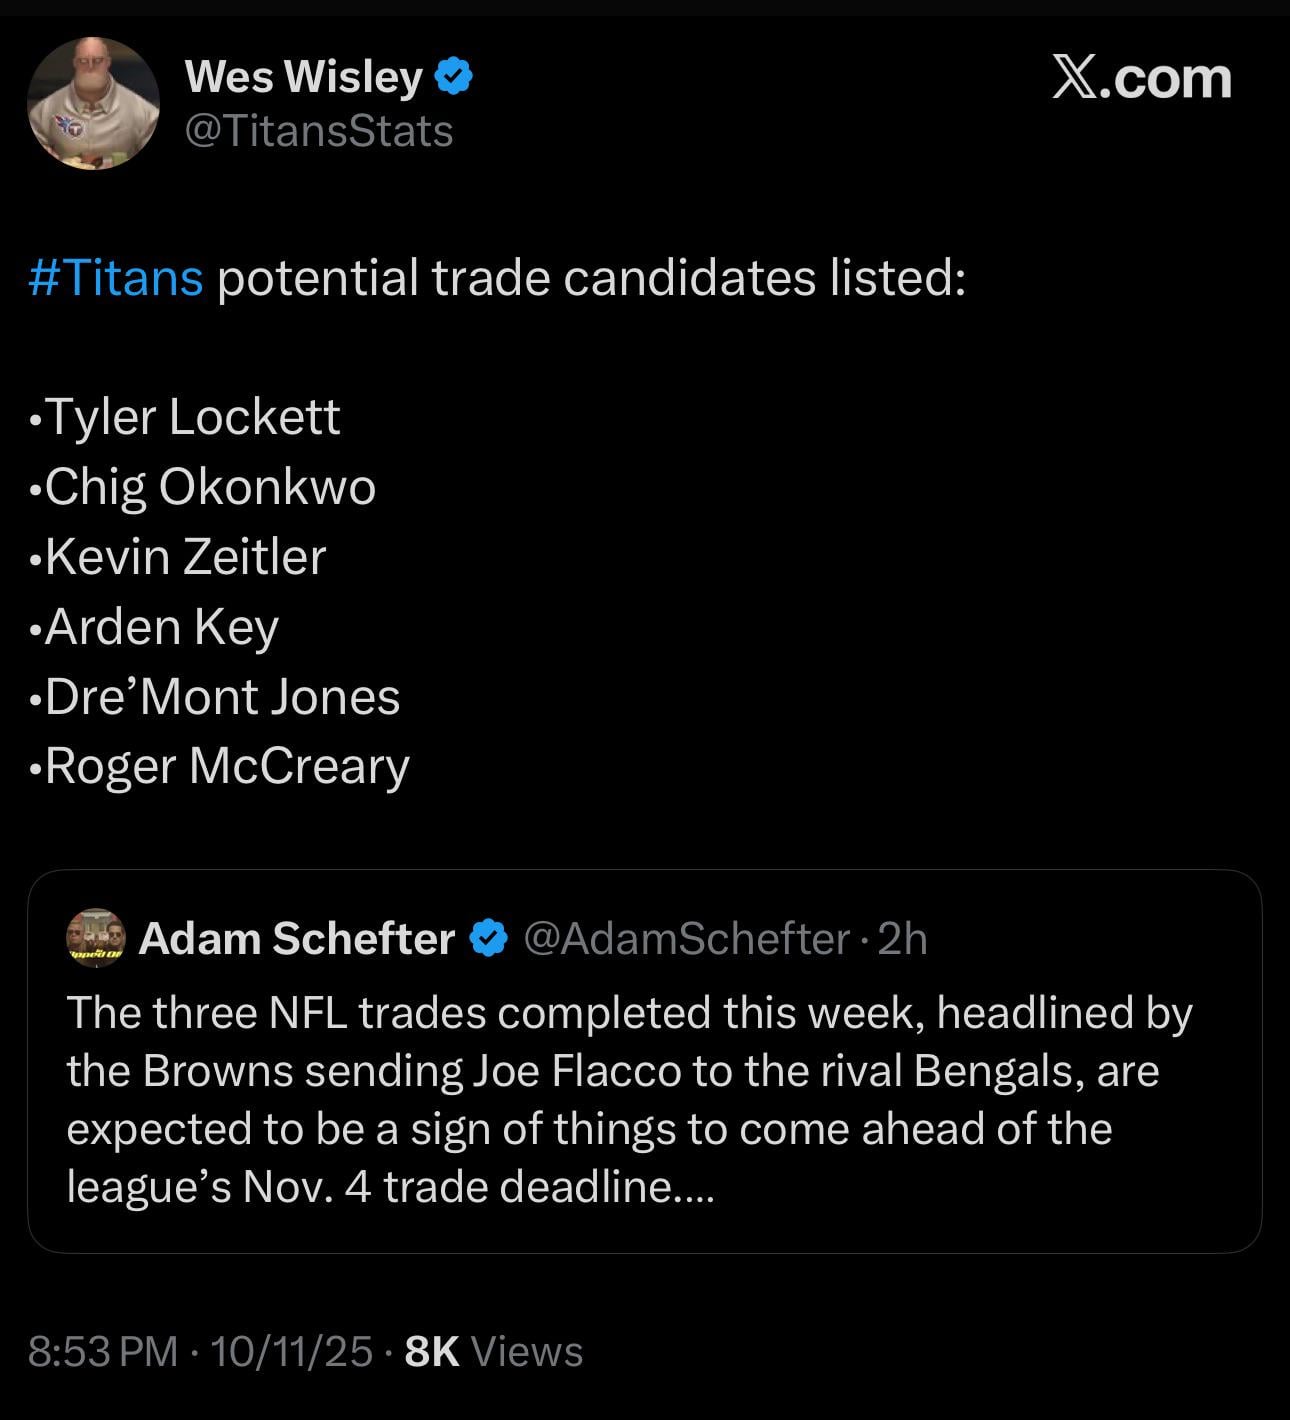Image resolution: width=1290 pixels, height=1420 pixels.
Task: Click Wes Wisley's blue verified badge
Action: (x=455, y=77)
